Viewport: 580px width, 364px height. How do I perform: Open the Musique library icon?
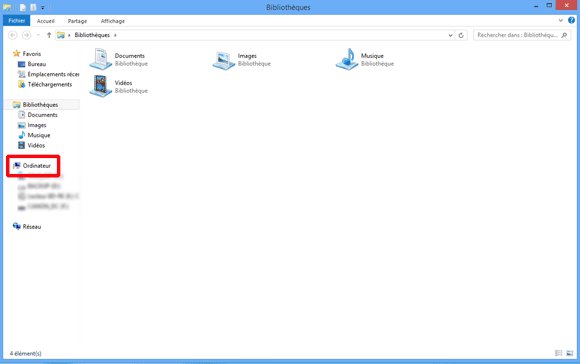coord(347,59)
